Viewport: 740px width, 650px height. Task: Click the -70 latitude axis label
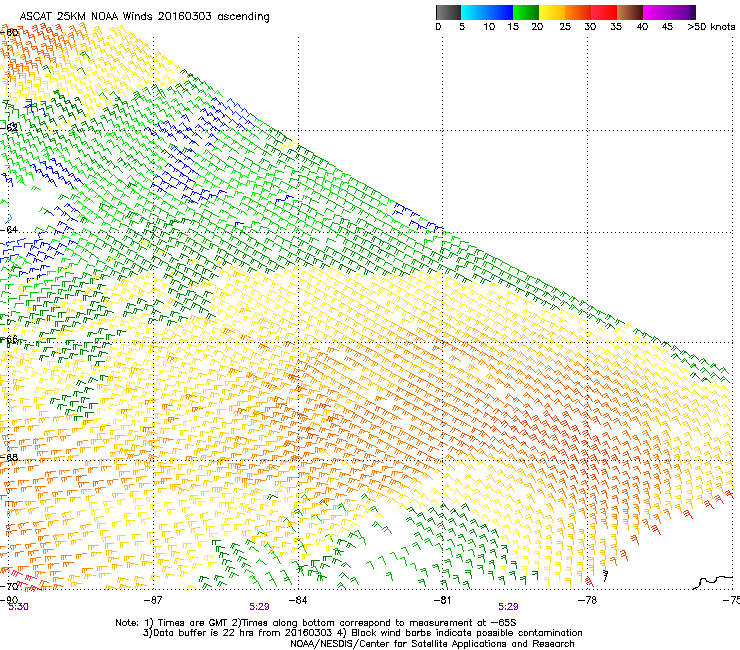(x=10, y=586)
